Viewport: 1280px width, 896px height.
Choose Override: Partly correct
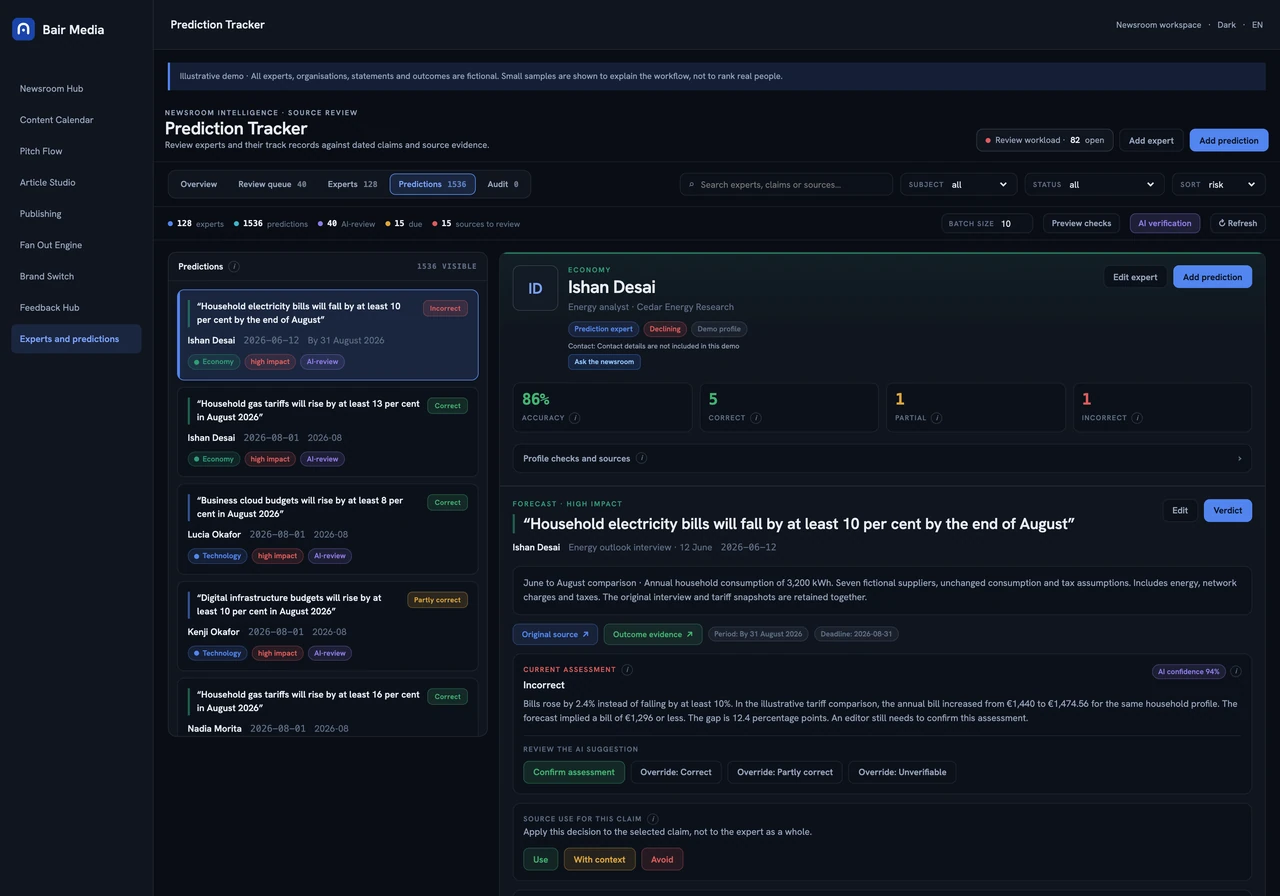tap(785, 772)
